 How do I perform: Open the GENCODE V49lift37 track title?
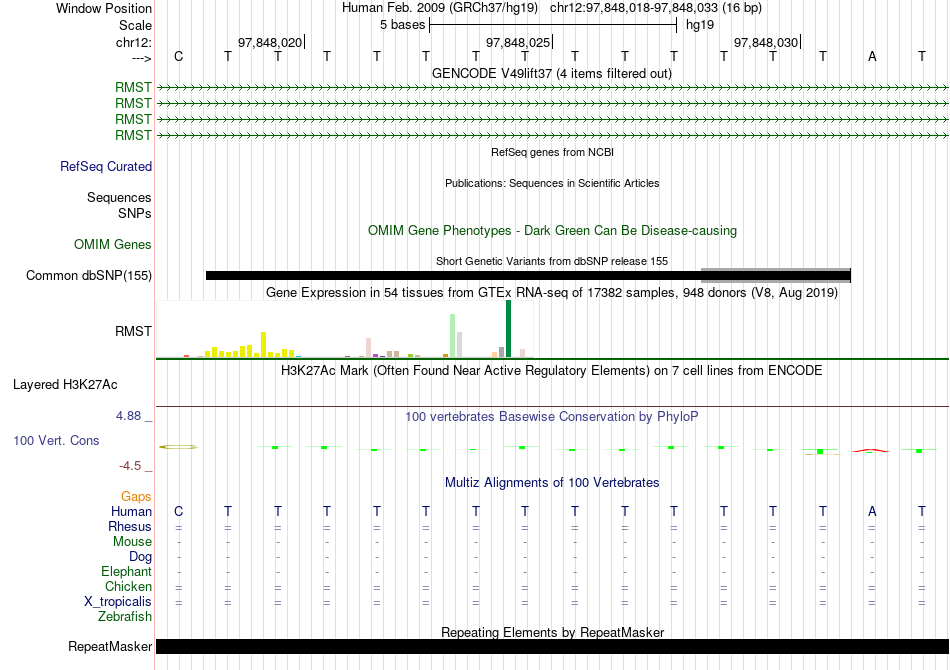pyautogui.click(x=551, y=73)
